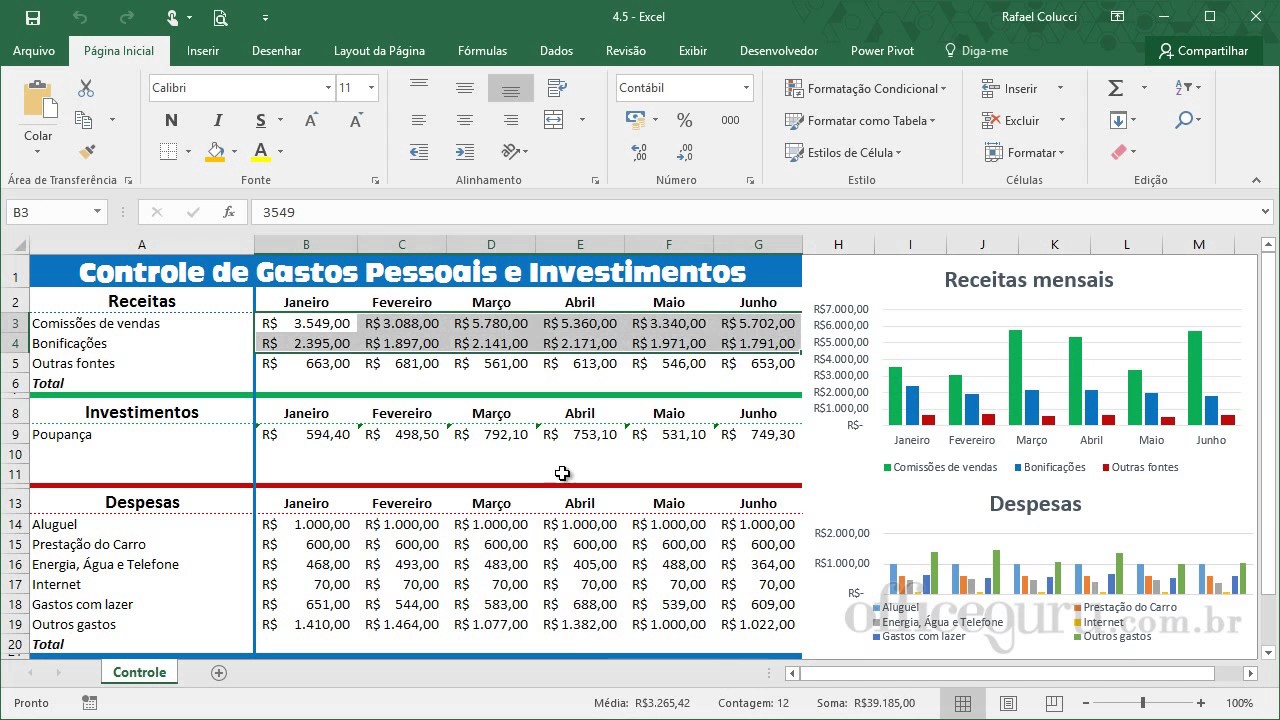Click the Percent style icon
The image size is (1280, 720).
coord(685,120)
